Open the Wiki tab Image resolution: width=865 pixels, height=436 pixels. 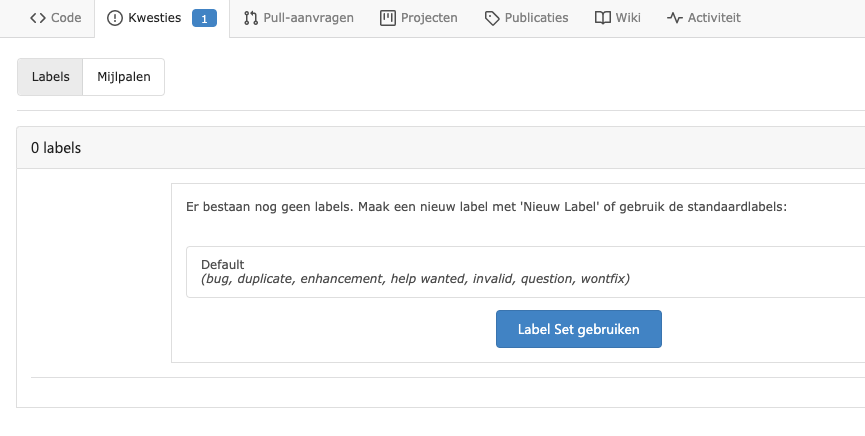click(x=618, y=18)
